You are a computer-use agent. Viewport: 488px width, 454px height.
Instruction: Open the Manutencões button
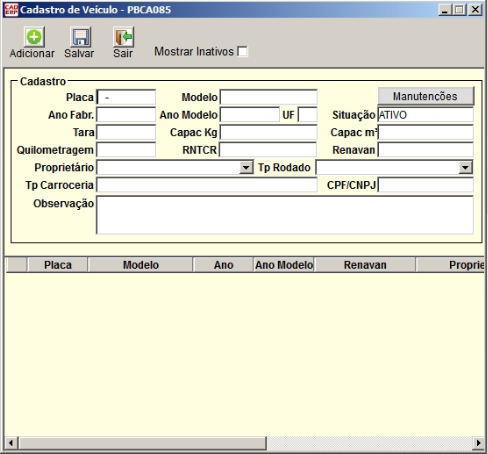coord(426,96)
